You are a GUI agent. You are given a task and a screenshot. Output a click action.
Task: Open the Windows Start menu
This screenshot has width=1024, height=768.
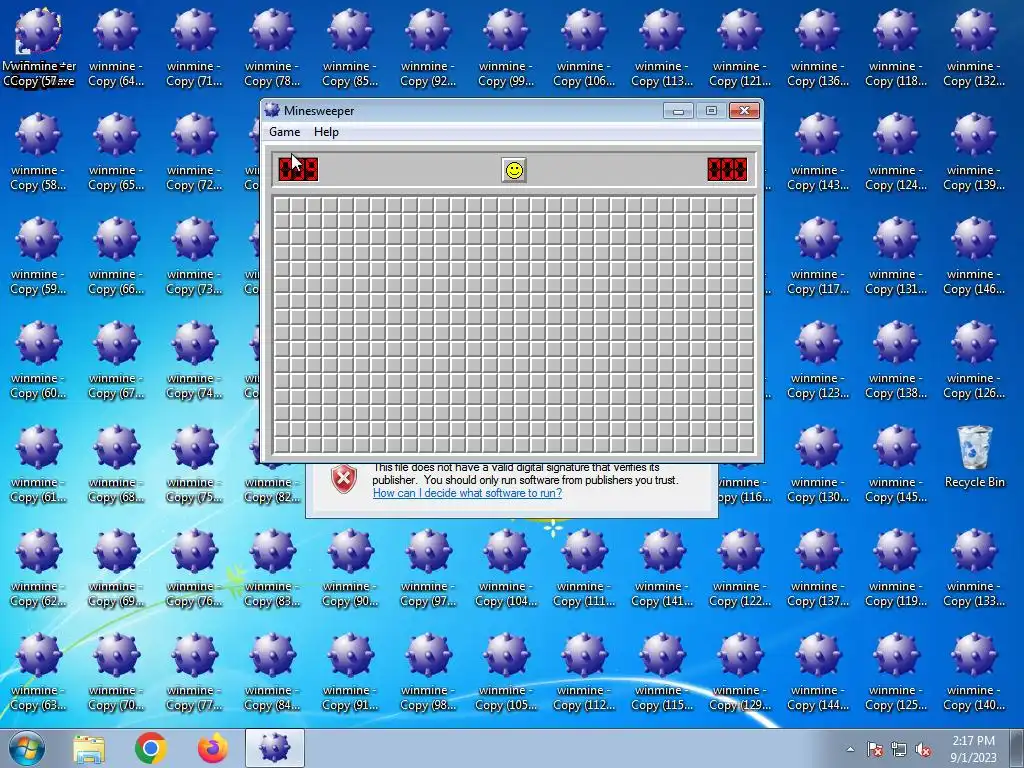[27, 748]
